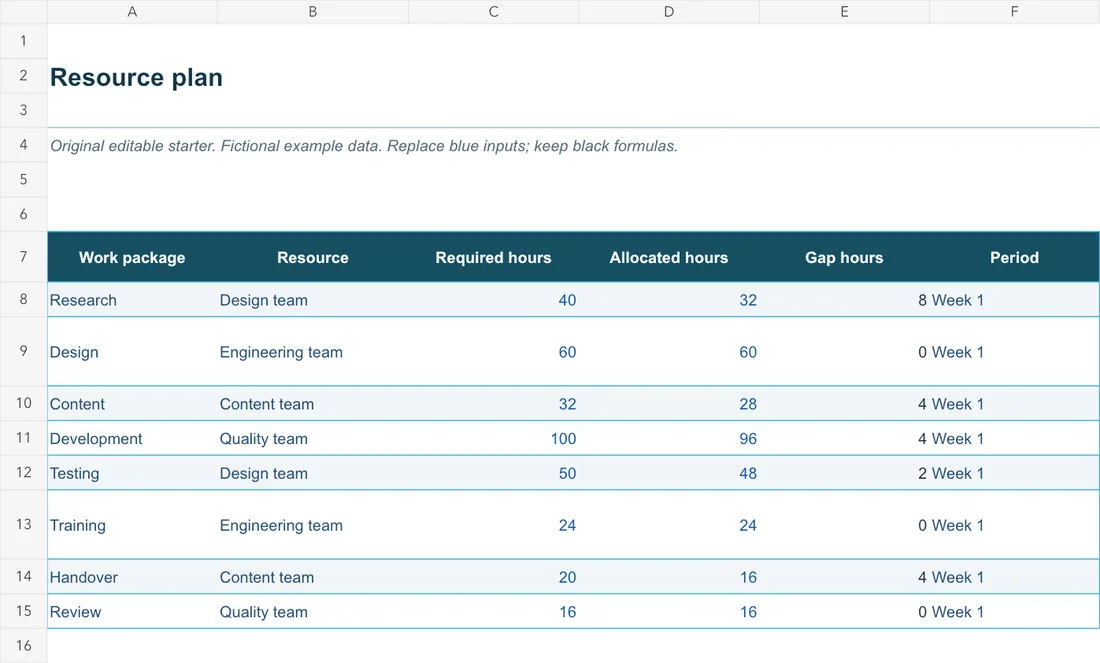Click the "Allocated hours" header cell
The width and height of the screenshot is (1100, 663).
point(669,257)
